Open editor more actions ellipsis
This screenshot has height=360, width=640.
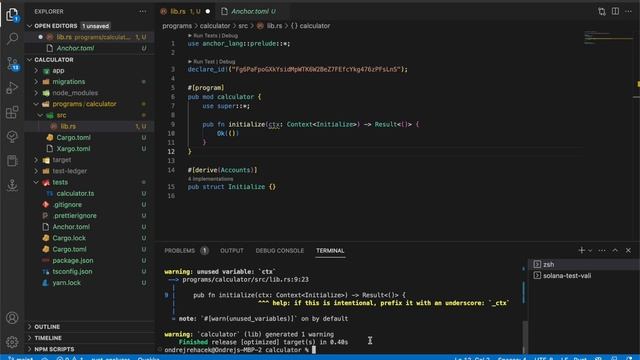pos(629,11)
